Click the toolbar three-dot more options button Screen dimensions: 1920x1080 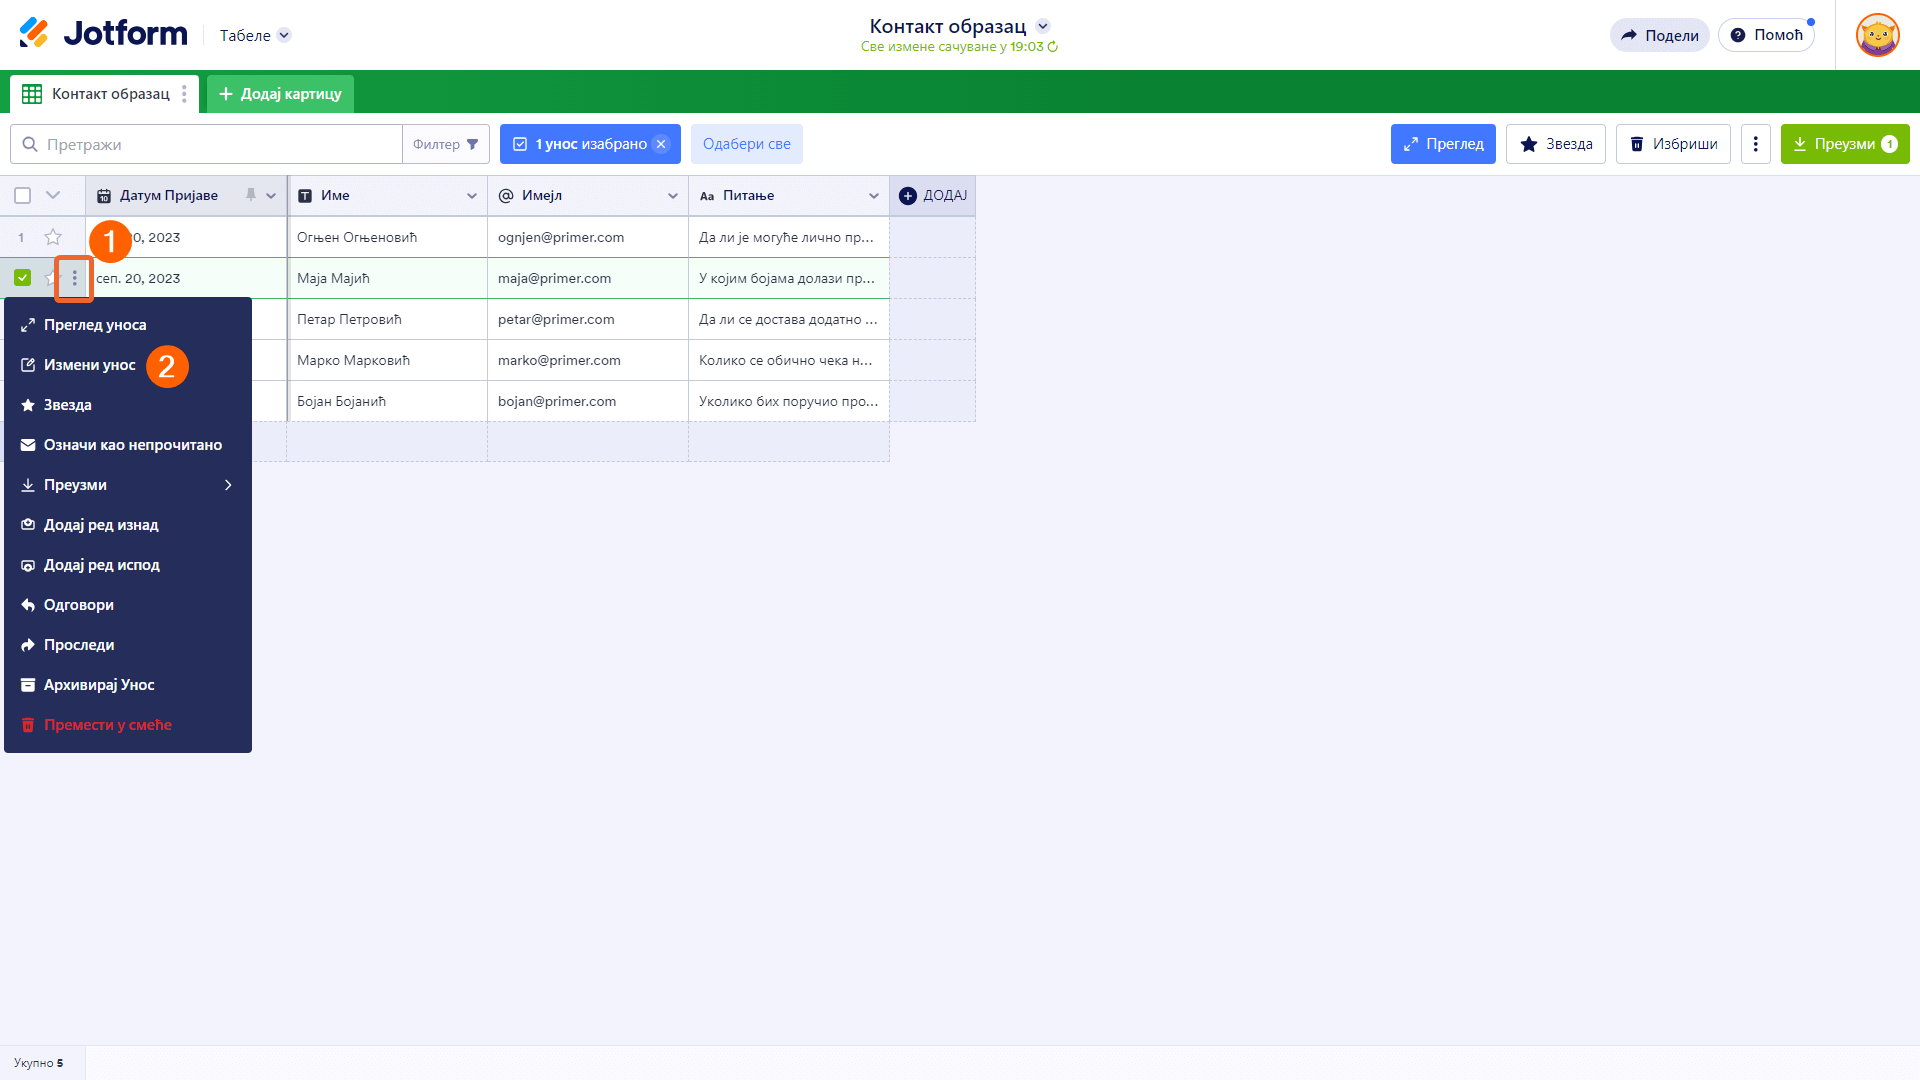pyautogui.click(x=1755, y=144)
